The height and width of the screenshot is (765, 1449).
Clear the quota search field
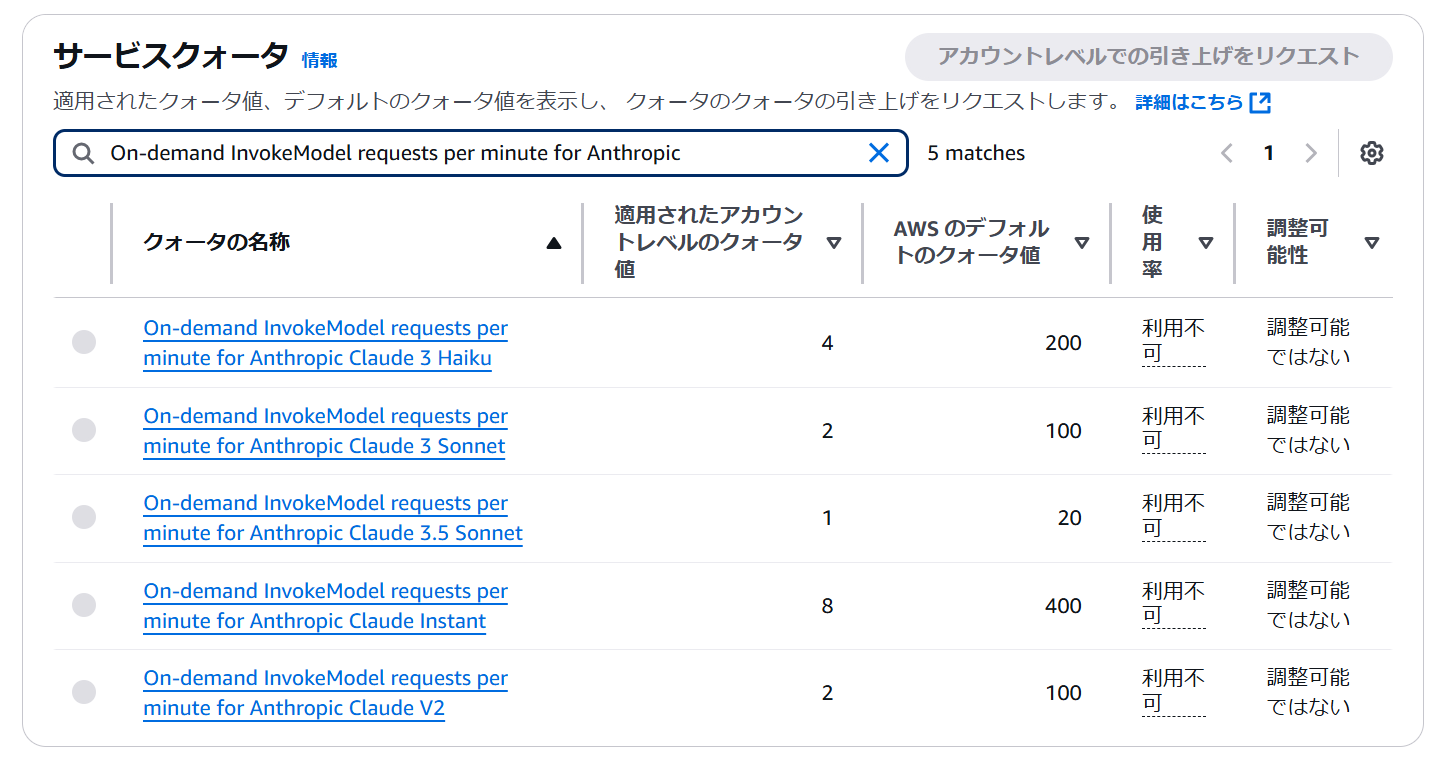[x=878, y=153]
